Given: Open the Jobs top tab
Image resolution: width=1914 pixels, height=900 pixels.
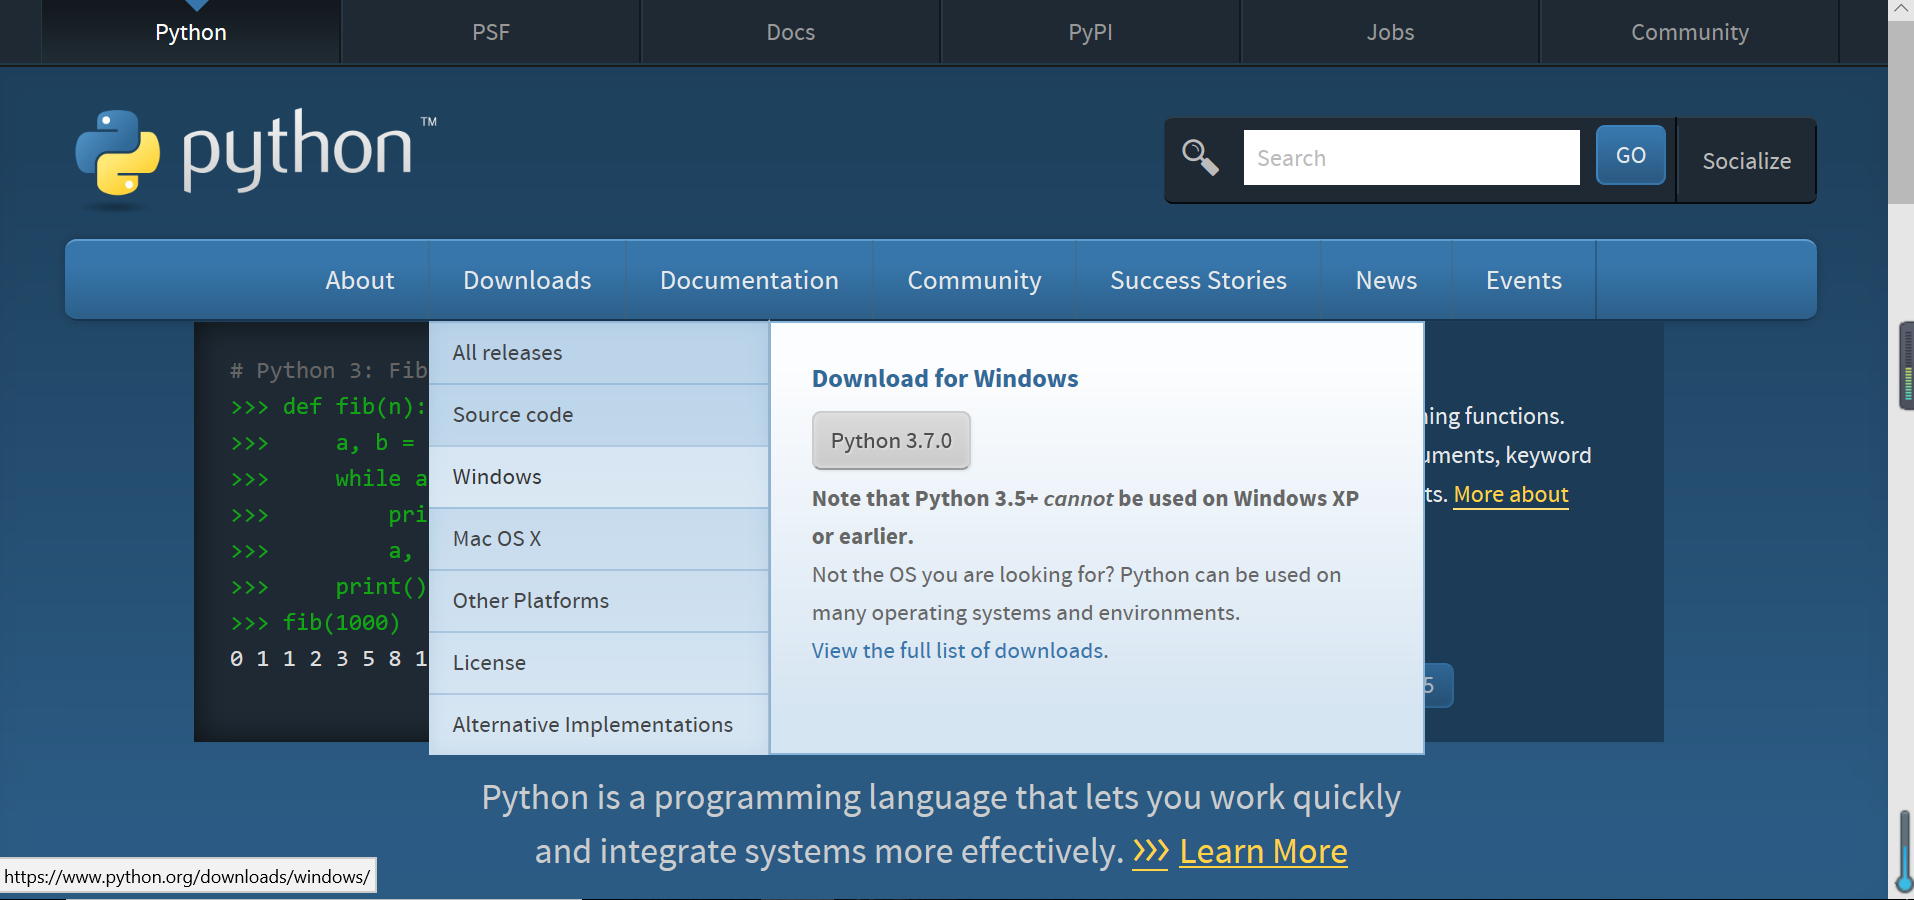Looking at the screenshot, I should click(1390, 32).
